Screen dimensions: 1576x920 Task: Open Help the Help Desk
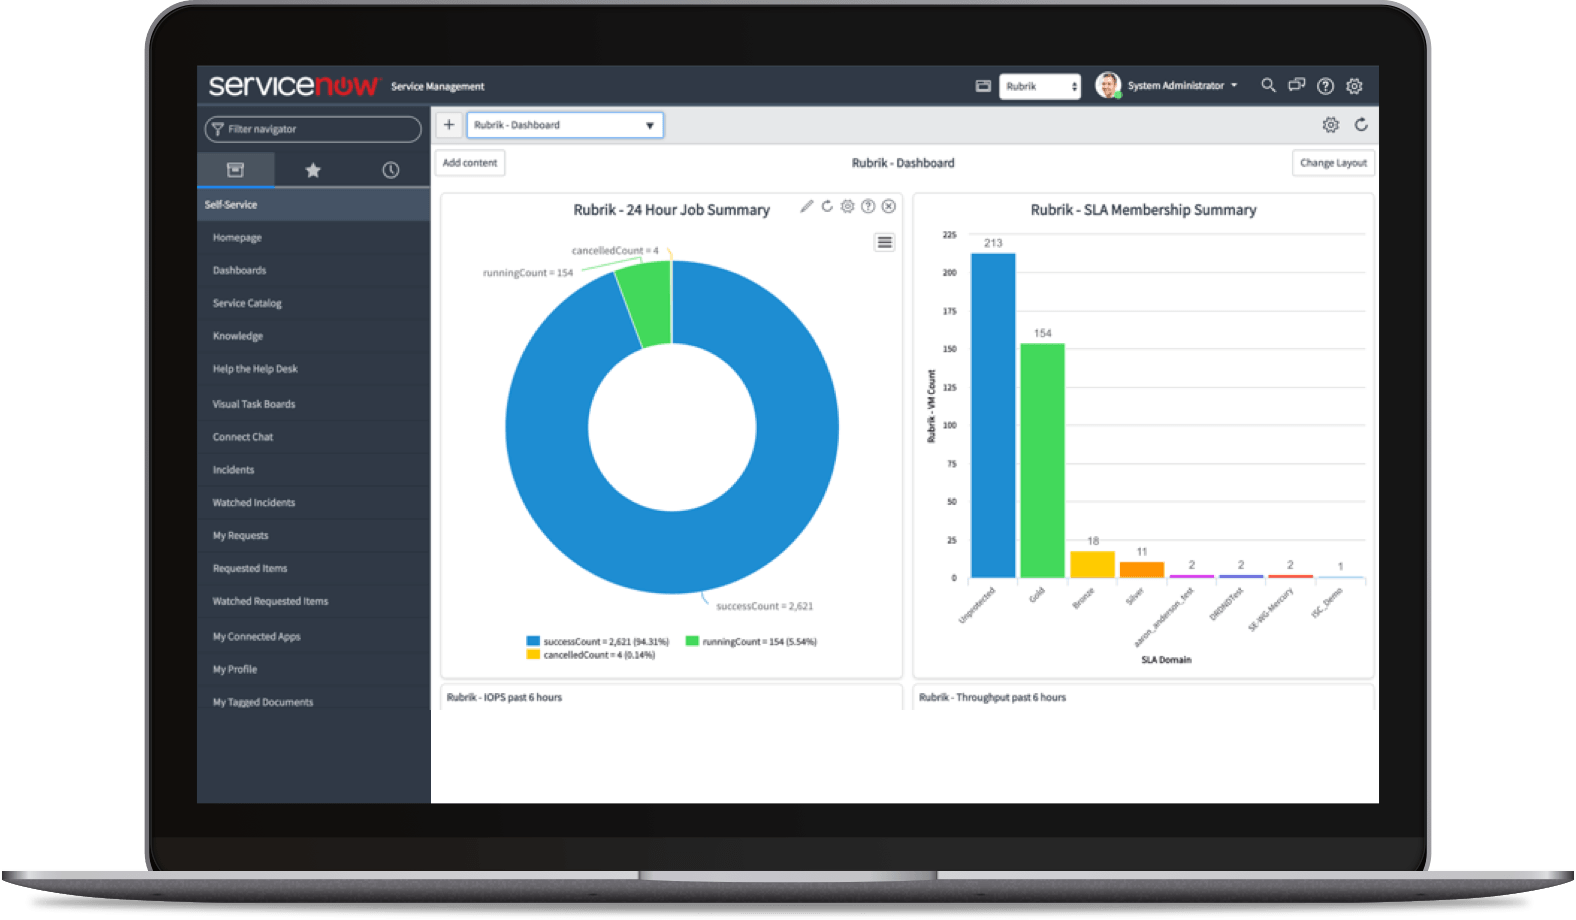(x=255, y=370)
